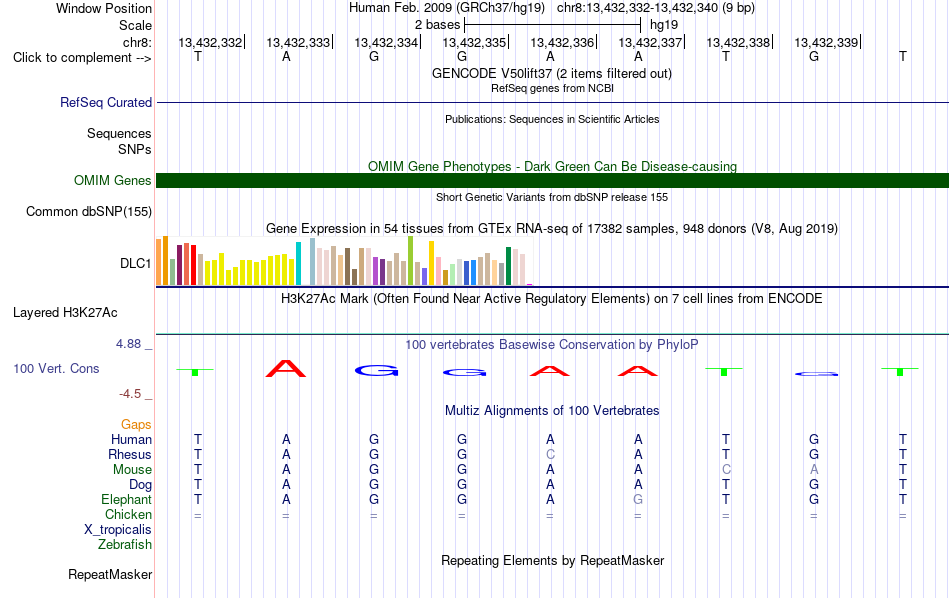950x598 pixels.
Task: Open the RefSeq Curated track label
Action: tap(105, 102)
